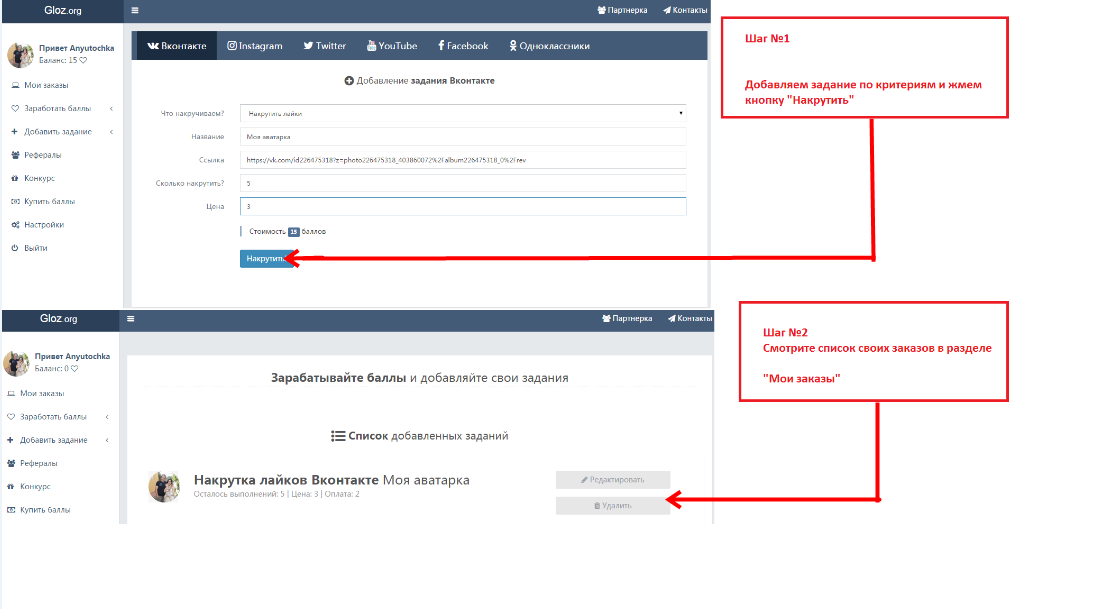Click the Twitter bird icon
Image resolution: width=1115 pixels, height=609 pixels.
(x=309, y=46)
